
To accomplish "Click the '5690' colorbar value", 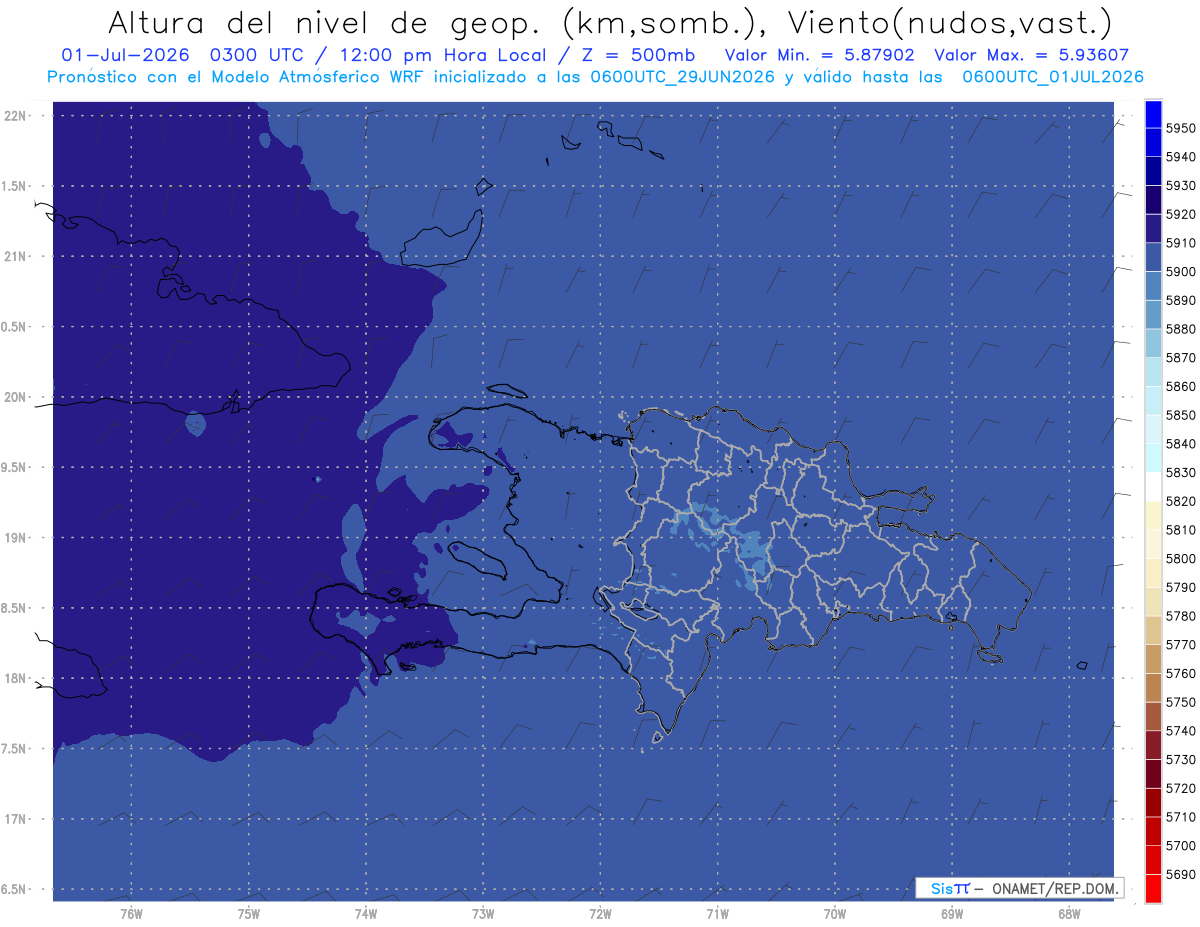I will click(x=1180, y=874).
